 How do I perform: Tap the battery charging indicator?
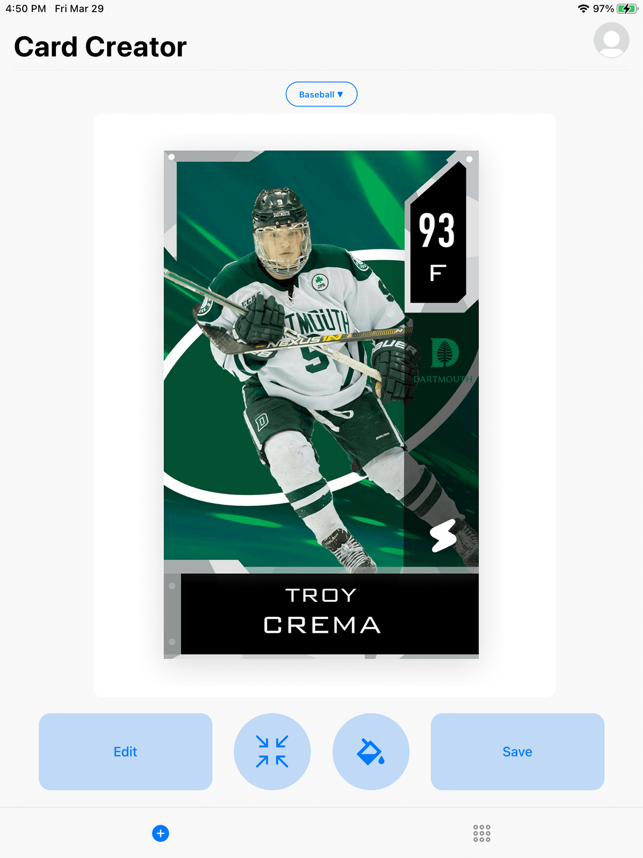(x=627, y=9)
